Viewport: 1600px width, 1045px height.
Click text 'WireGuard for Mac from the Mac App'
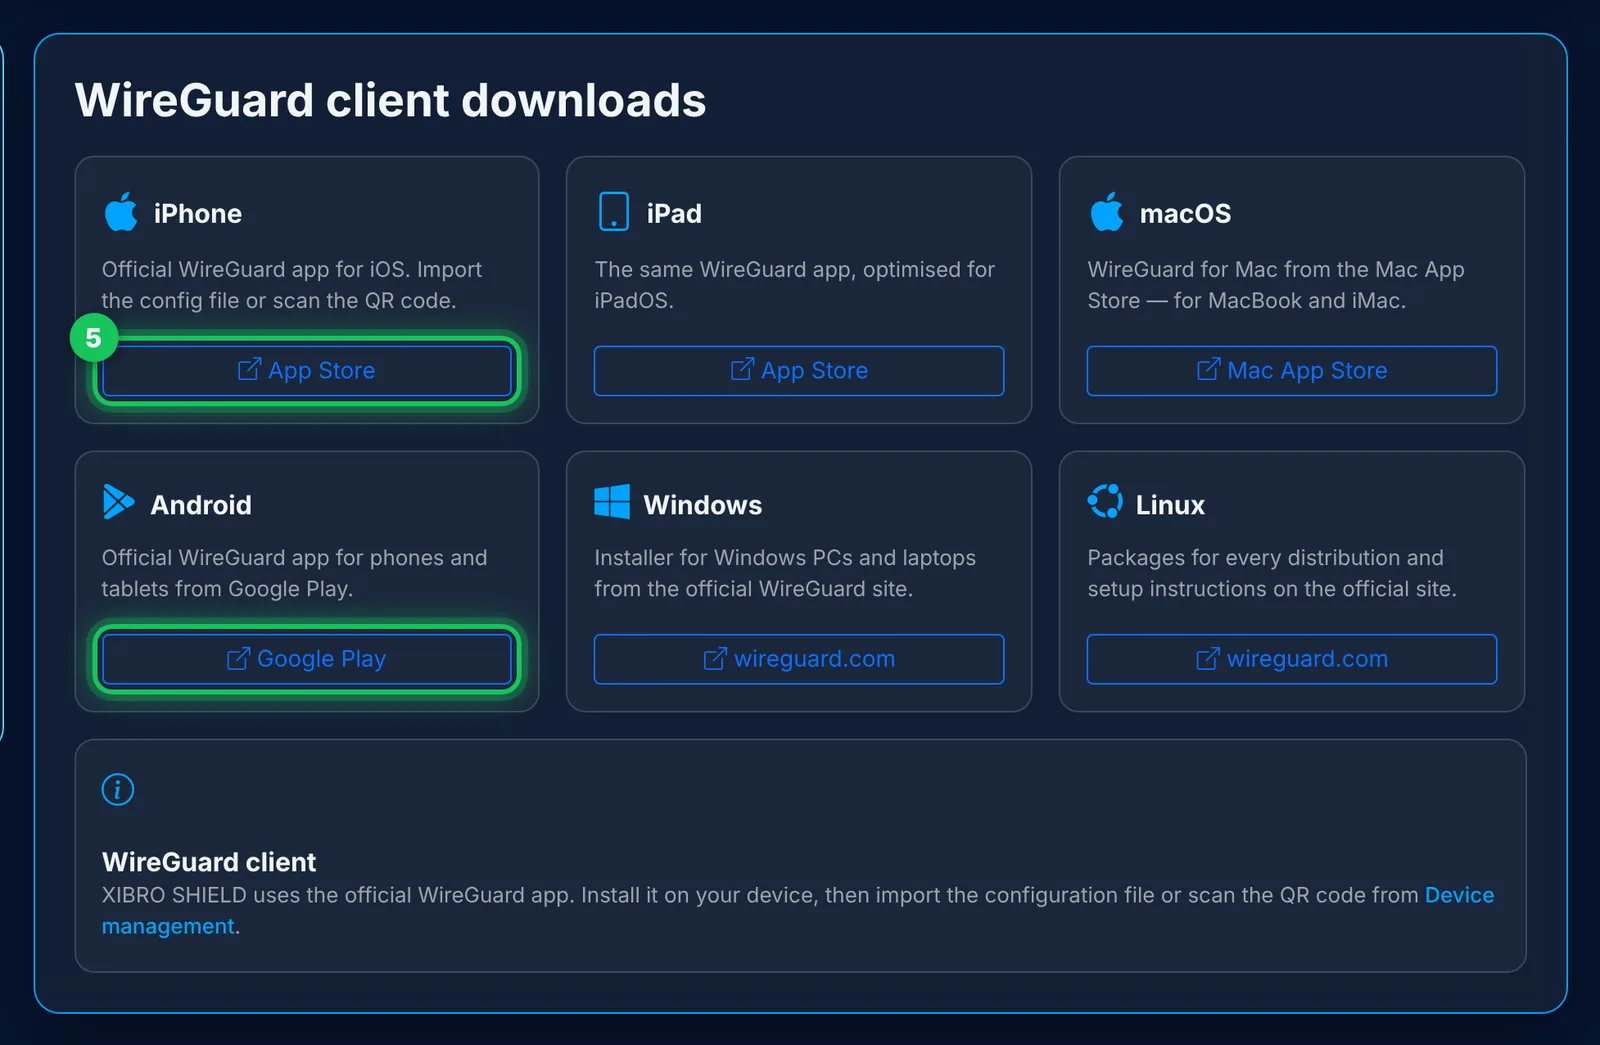pos(1276,270)
